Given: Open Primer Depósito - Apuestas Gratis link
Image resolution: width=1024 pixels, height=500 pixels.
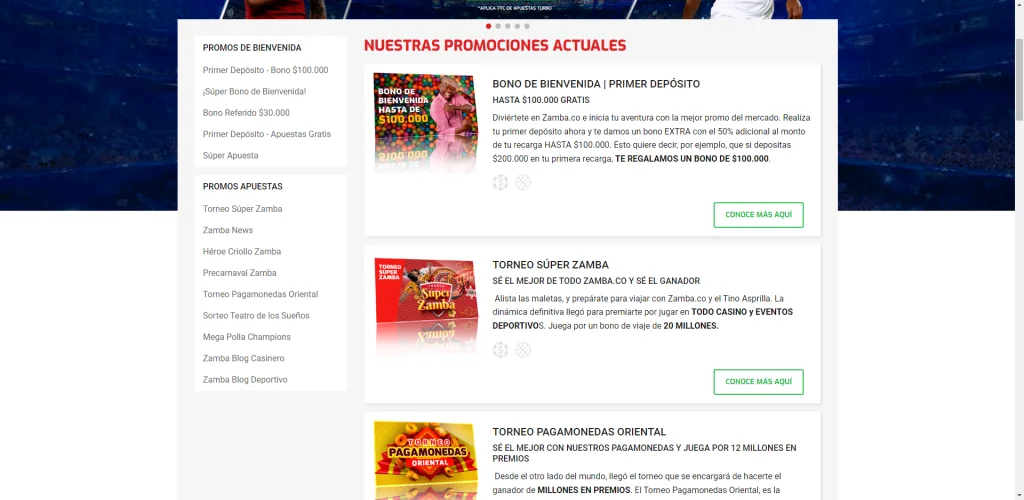Looking at the screenshot, I should 267,134.
